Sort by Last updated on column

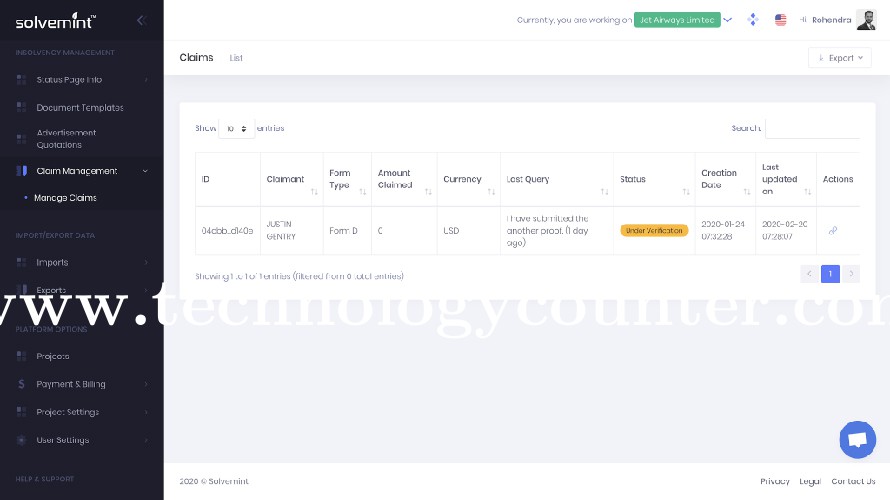click(786, 179)
